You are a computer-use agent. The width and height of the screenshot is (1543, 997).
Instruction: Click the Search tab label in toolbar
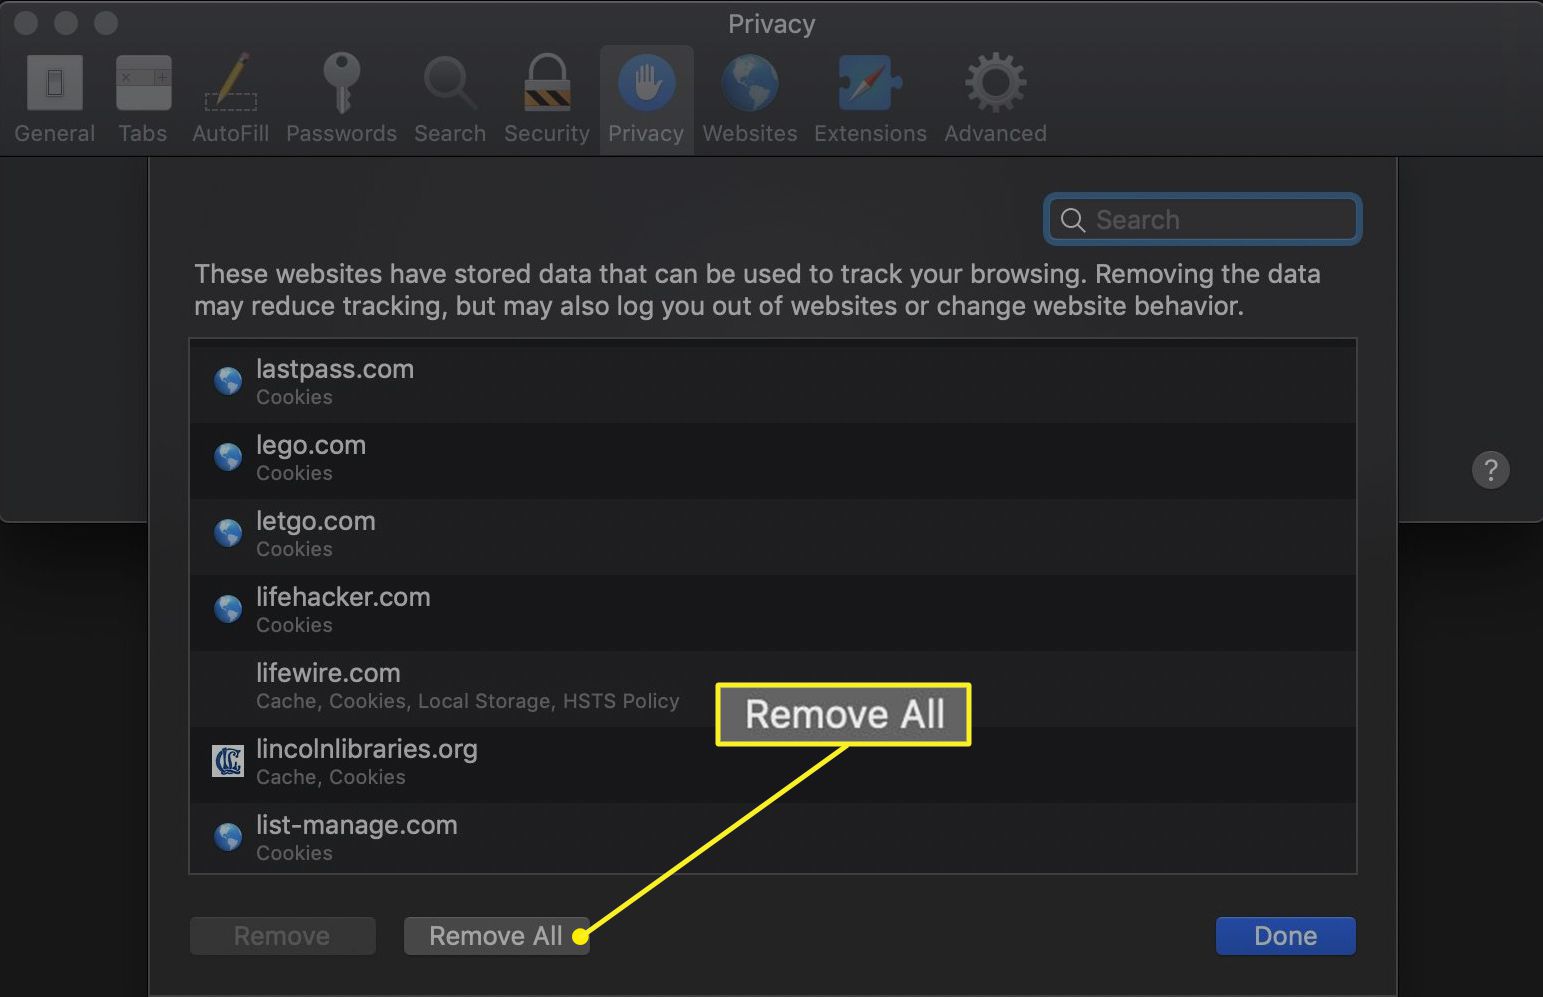450,133
